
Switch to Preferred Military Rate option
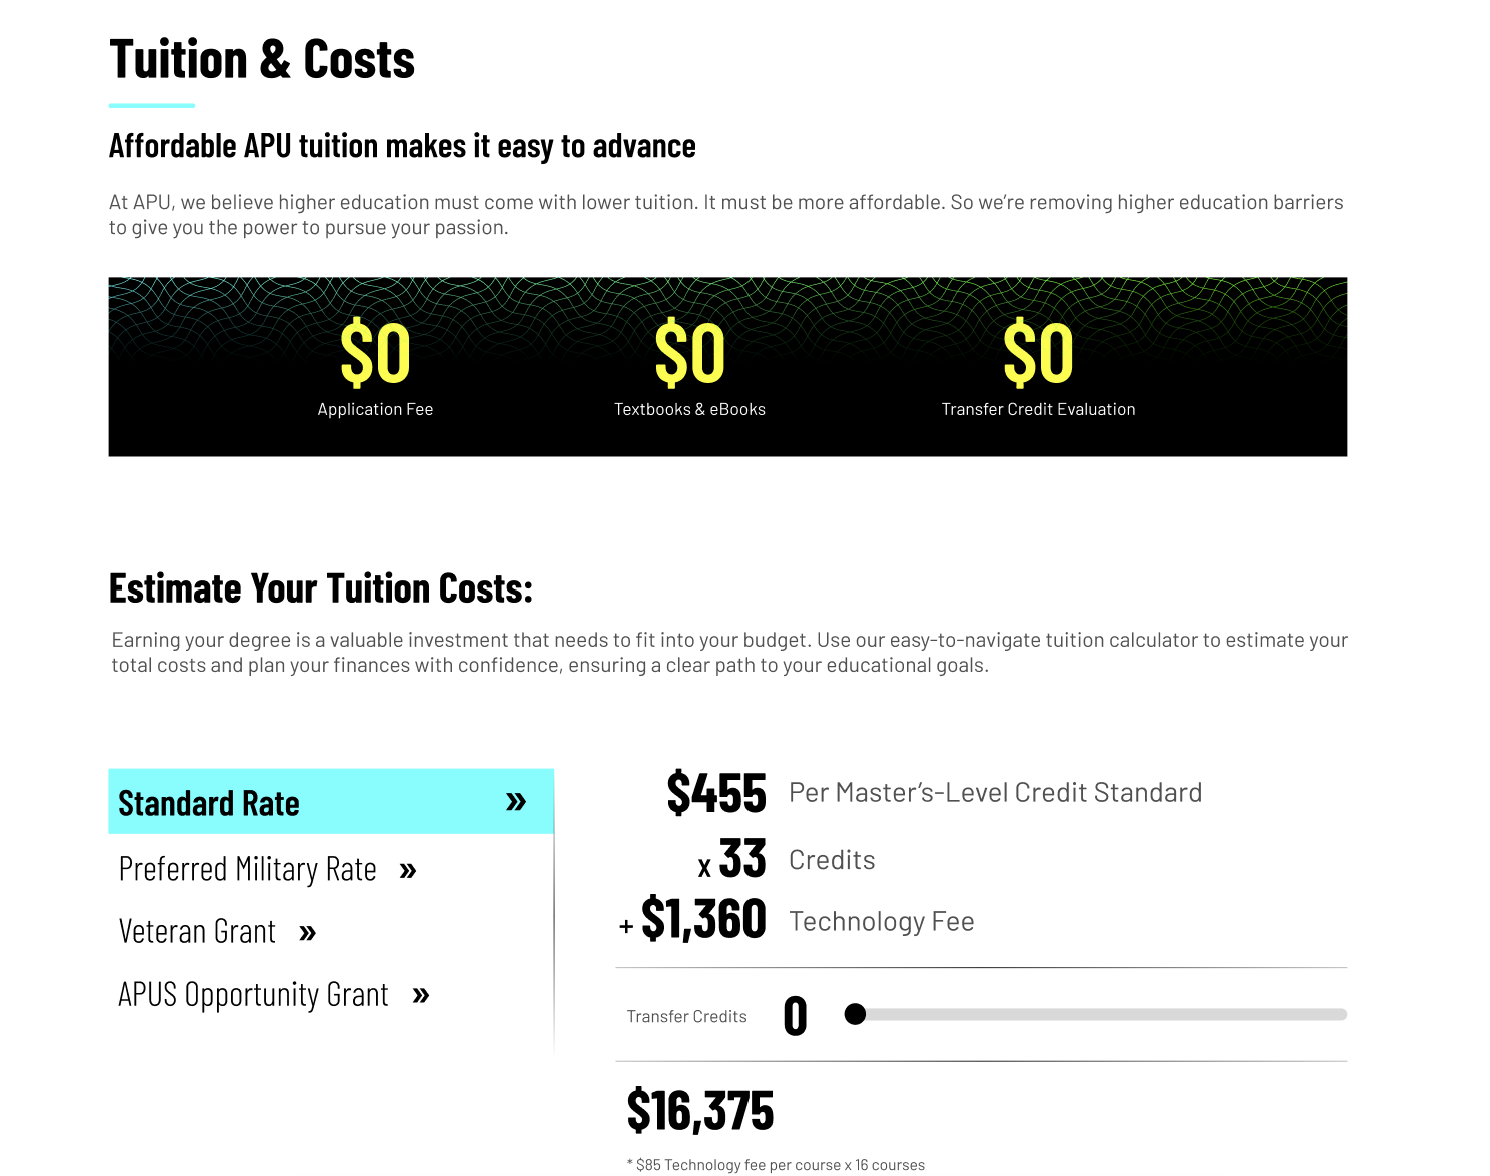point(247,869)
